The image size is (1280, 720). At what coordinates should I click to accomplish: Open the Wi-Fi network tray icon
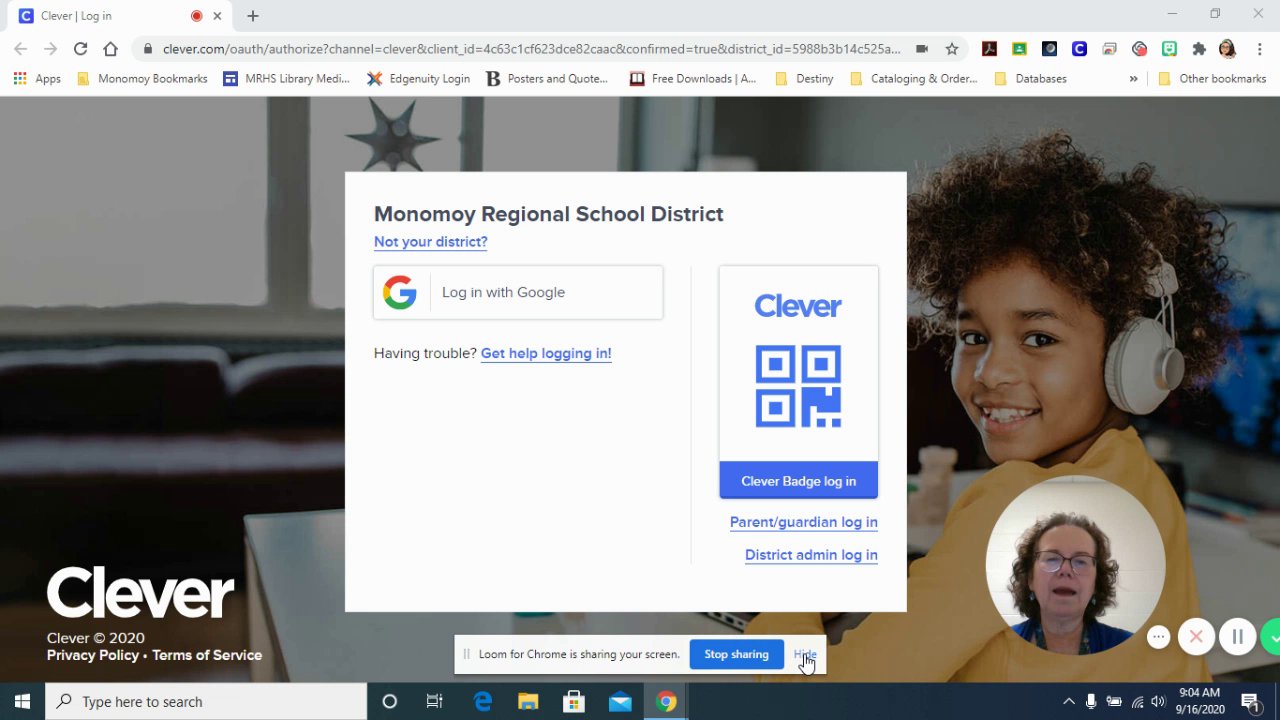pyautogui.click(x=1137, y=702)
